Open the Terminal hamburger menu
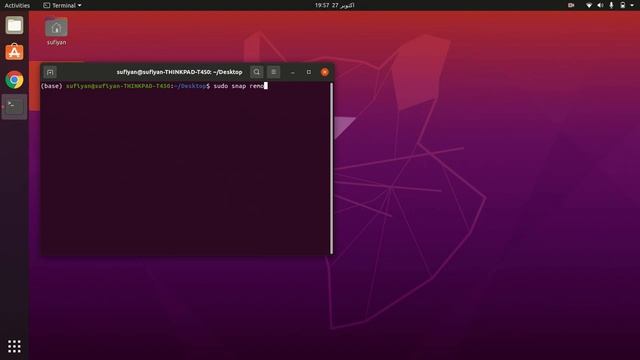This screenshot has width=640, height=360. [273, 72]
